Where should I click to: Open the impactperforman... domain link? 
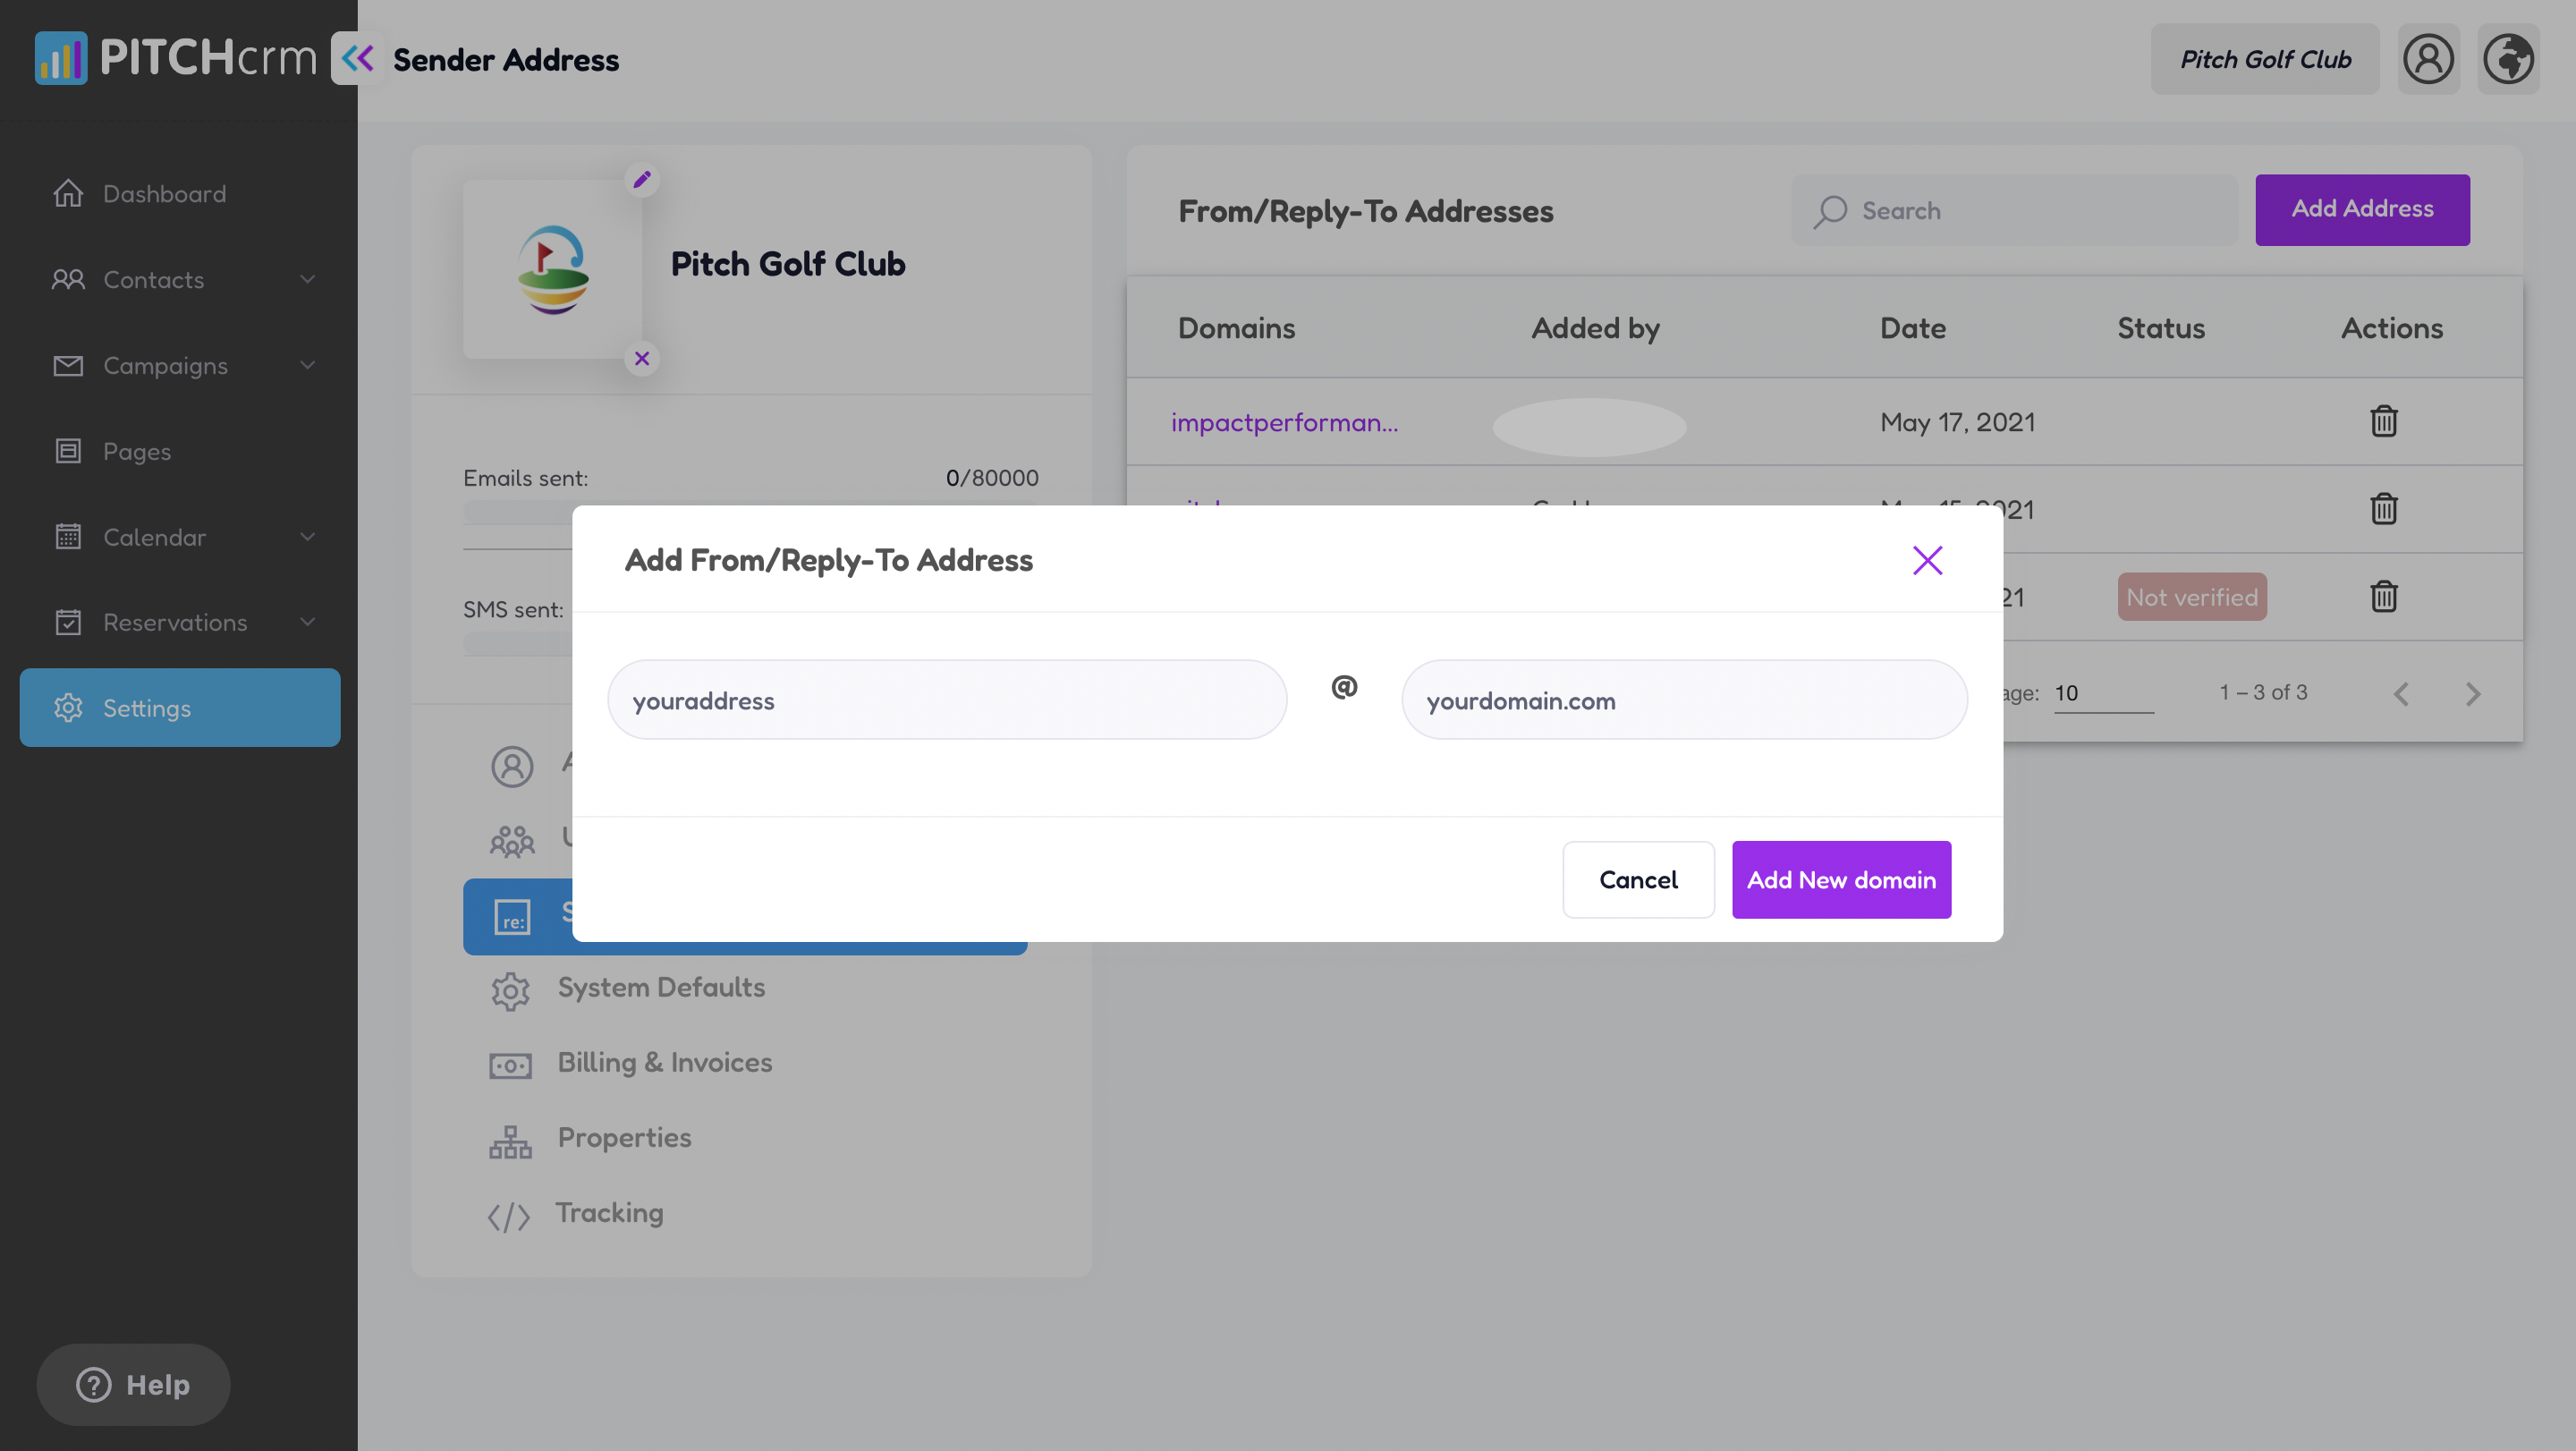(1284, 422)
